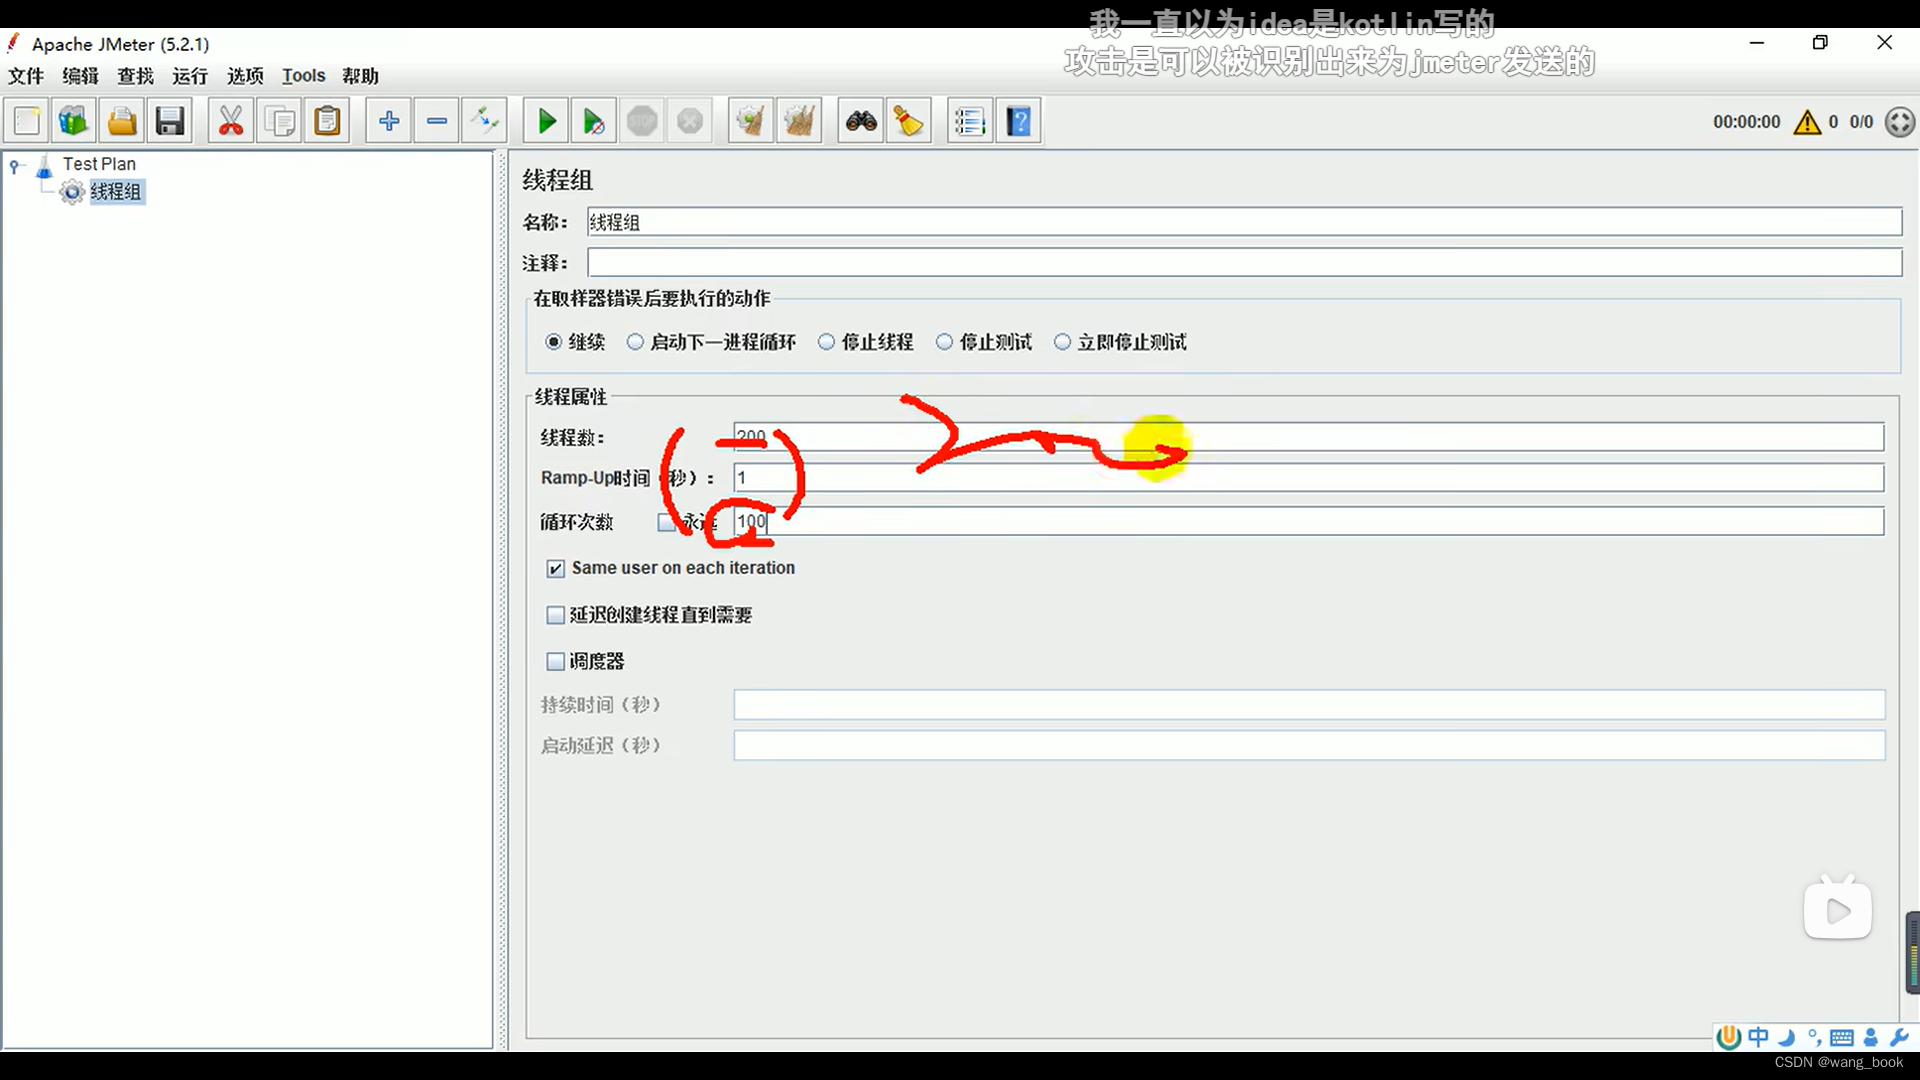Open the 文件 menu
This screenshot has height=1080, width=1920.
pos(26,76)
